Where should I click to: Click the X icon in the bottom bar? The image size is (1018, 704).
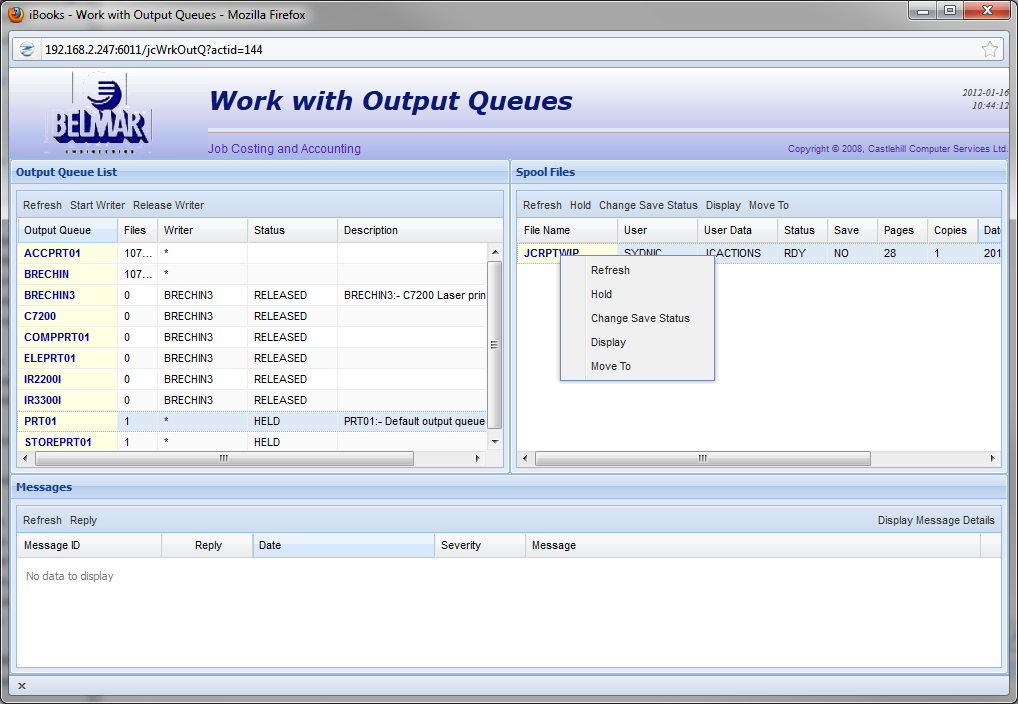point(22,686)
